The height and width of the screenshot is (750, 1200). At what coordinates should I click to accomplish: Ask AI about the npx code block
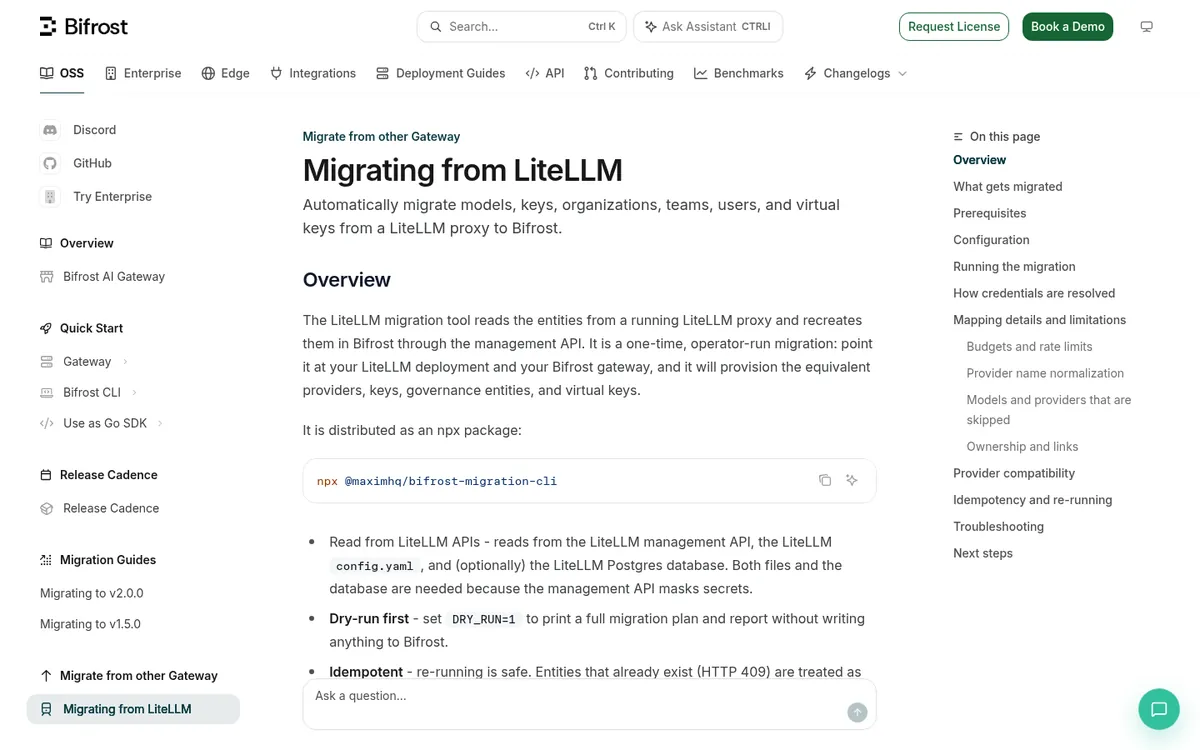point(852,481)
